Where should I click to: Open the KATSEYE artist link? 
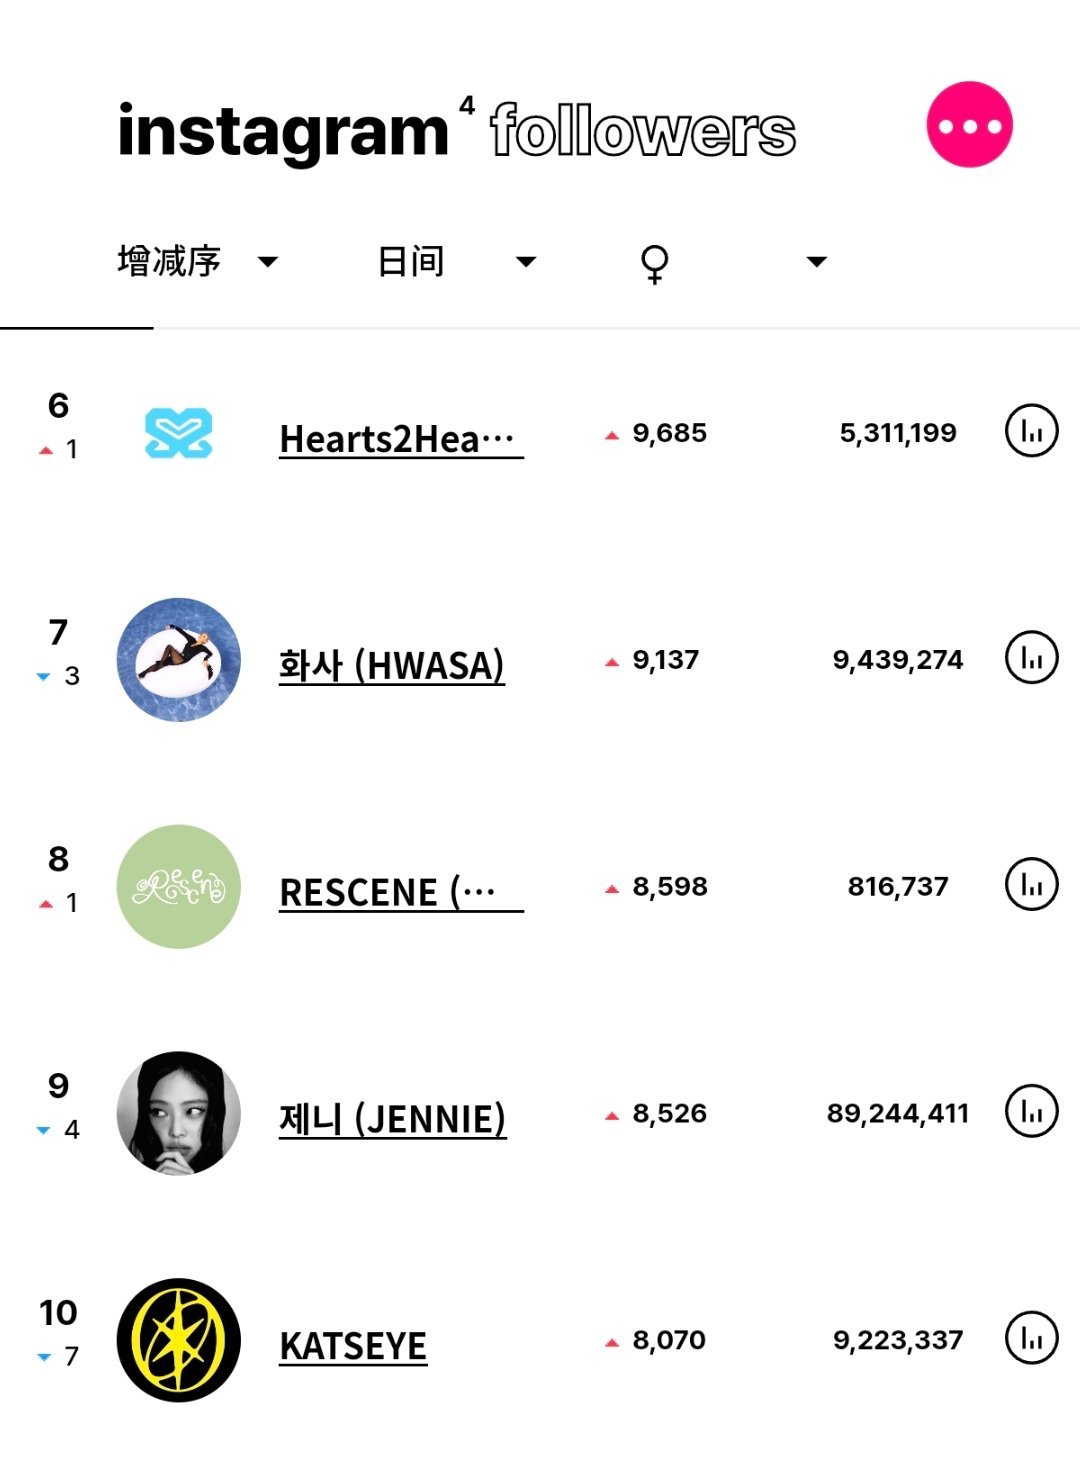point(353,1345)
